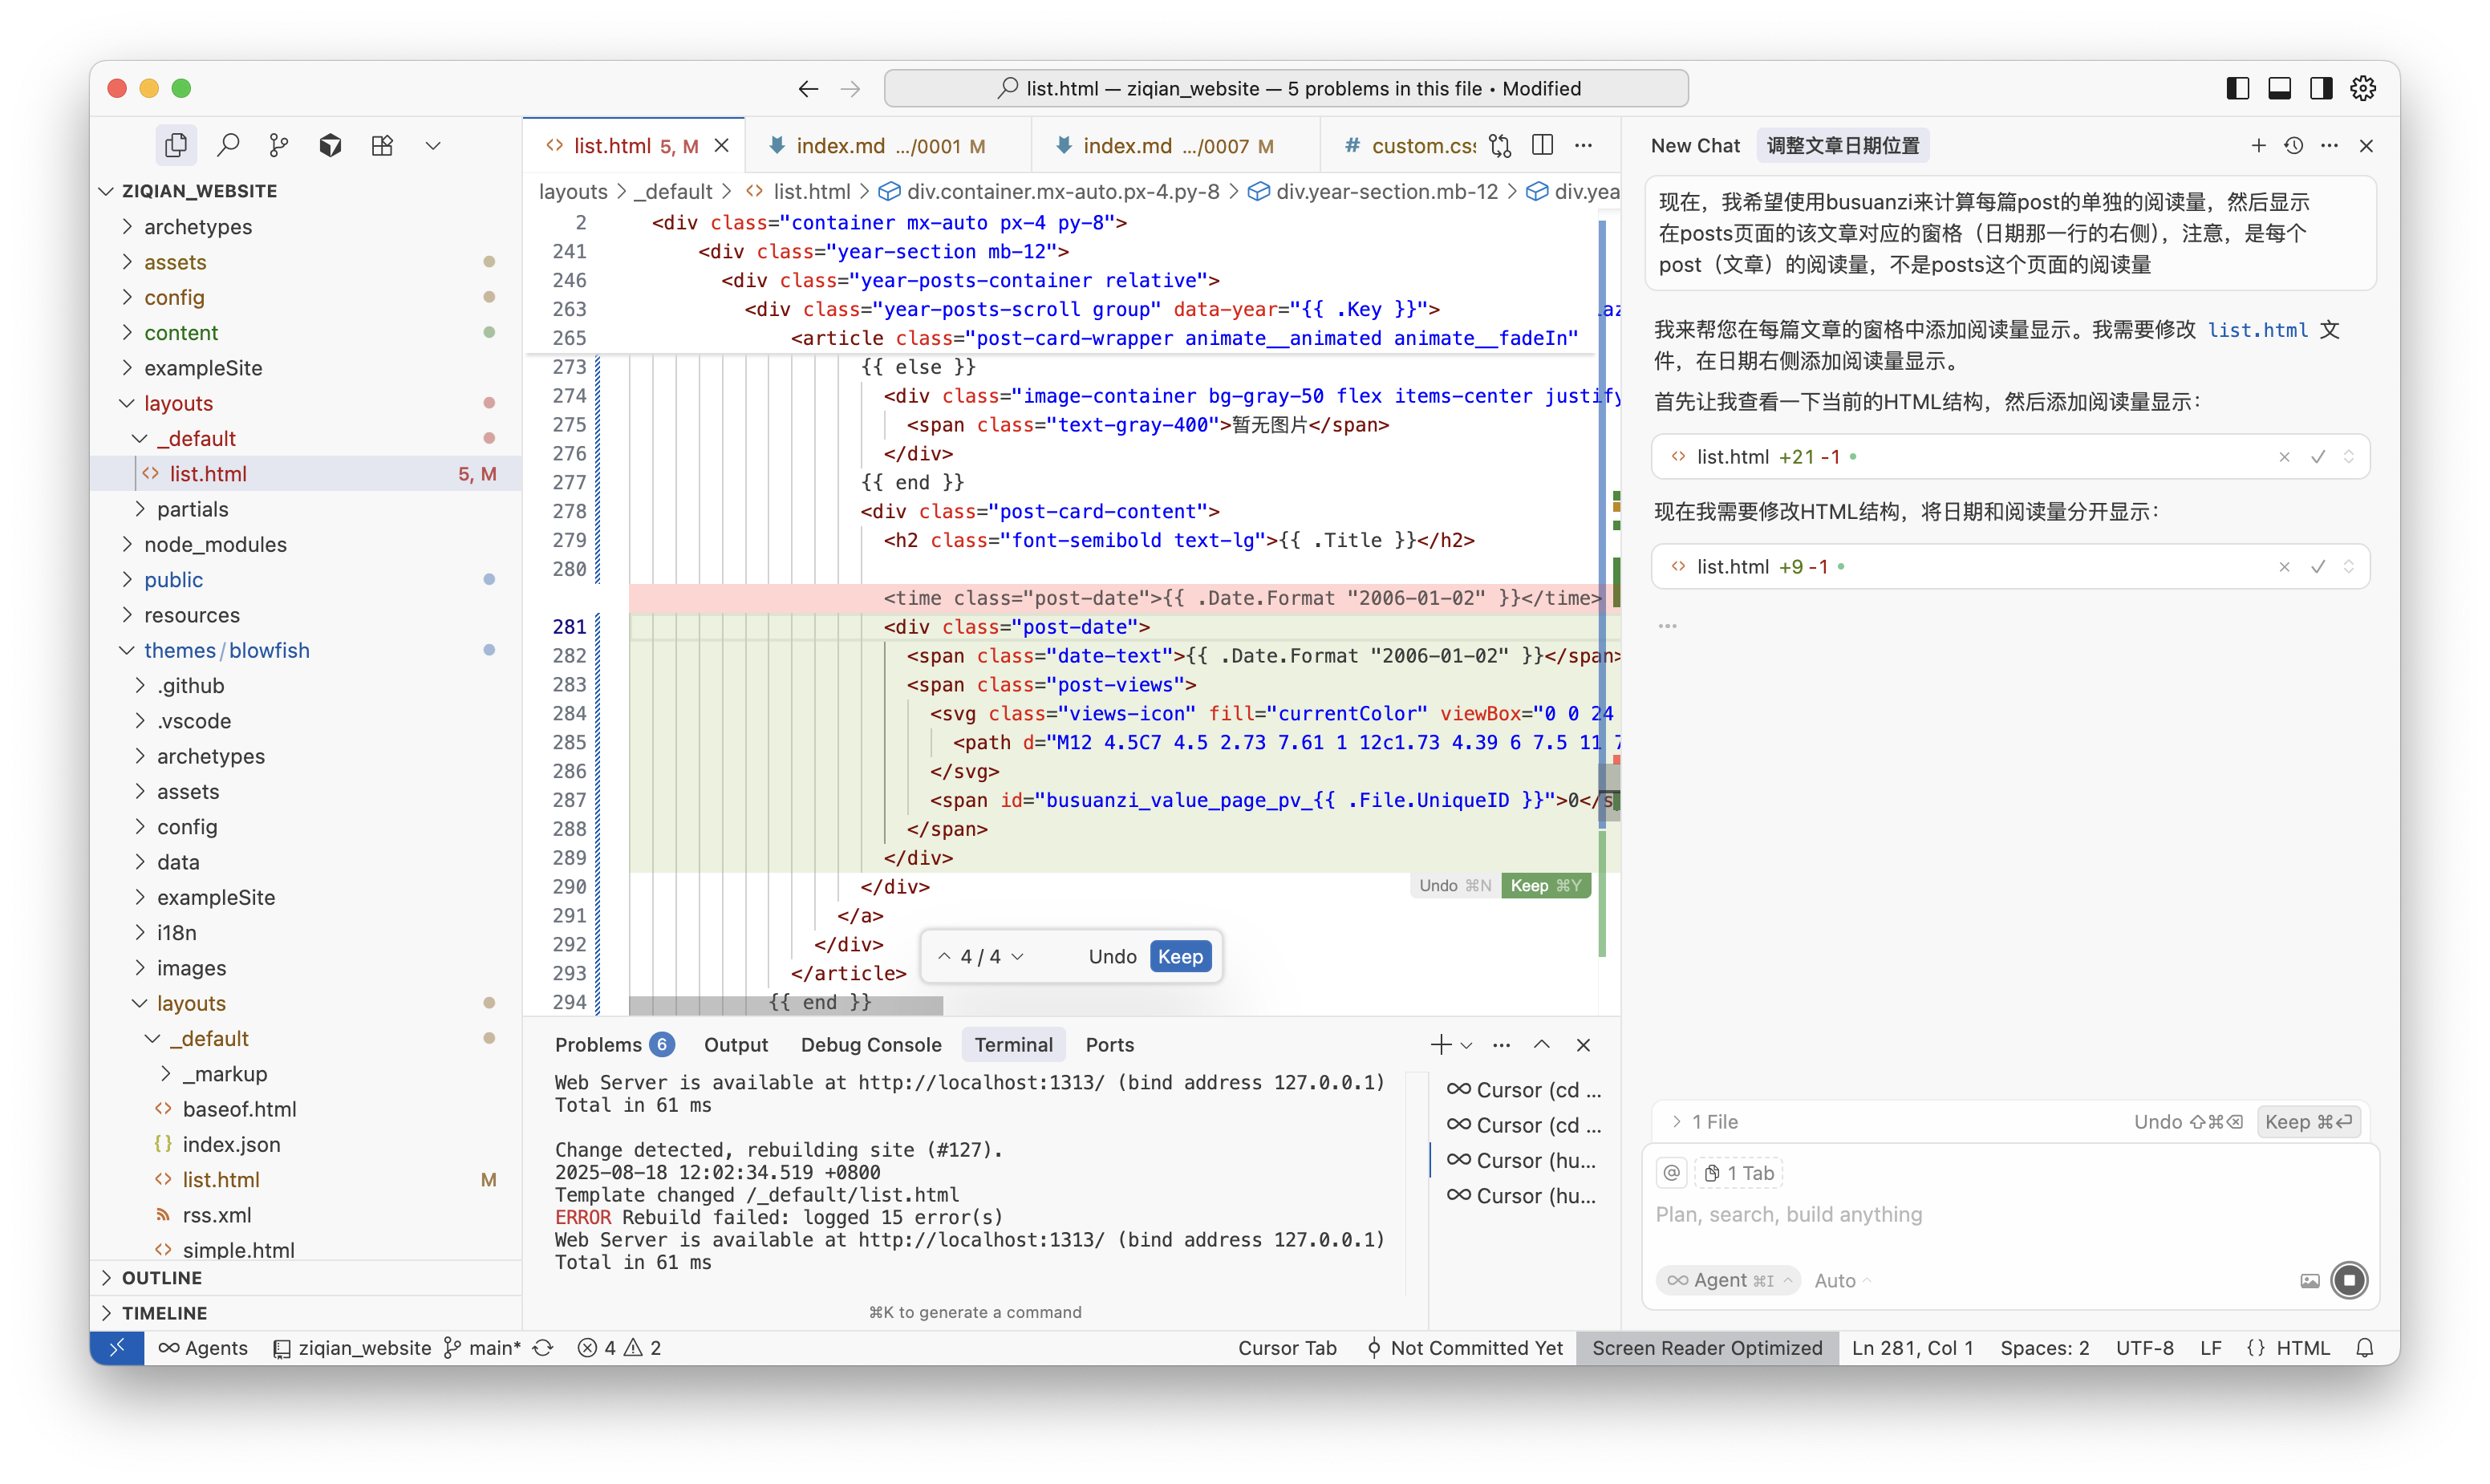Screen dimensions: 2490x1484
Task: Open the Output panel tab
Action: coord(736,1045)
